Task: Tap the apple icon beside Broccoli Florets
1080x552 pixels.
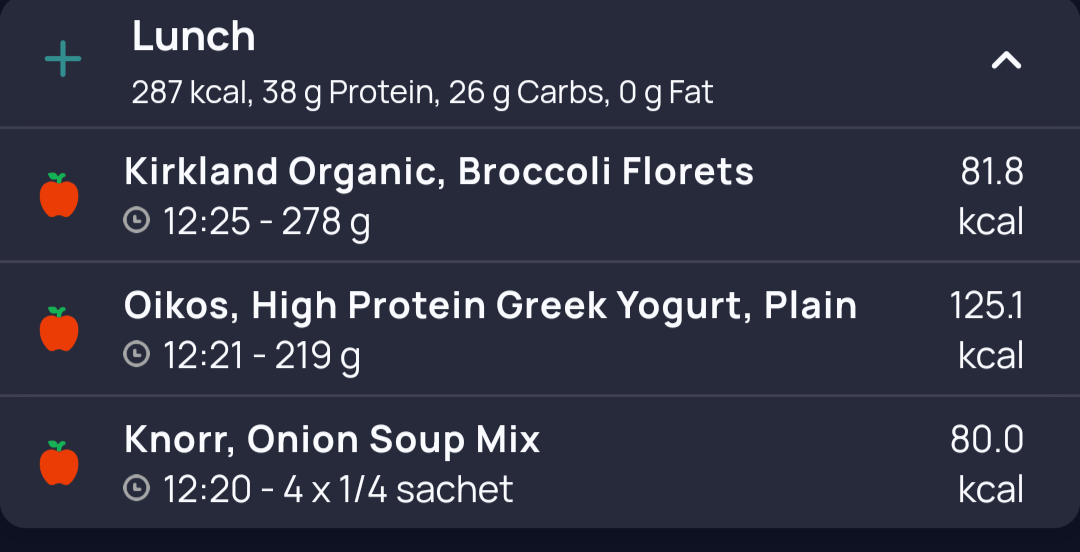Action: click(x=59, y=195)
